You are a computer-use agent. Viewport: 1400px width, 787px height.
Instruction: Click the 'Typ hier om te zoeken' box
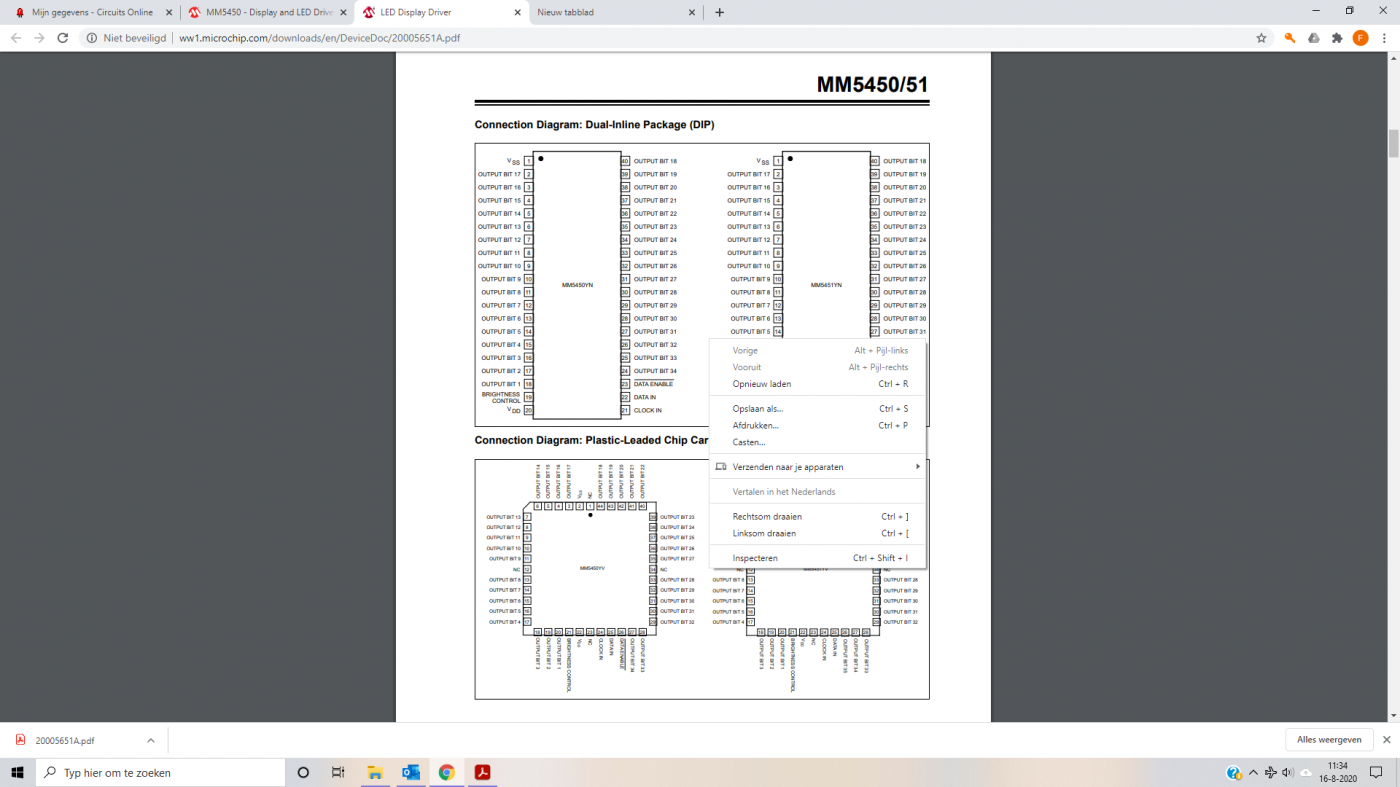pyautogui.click(x=160, y=772)
